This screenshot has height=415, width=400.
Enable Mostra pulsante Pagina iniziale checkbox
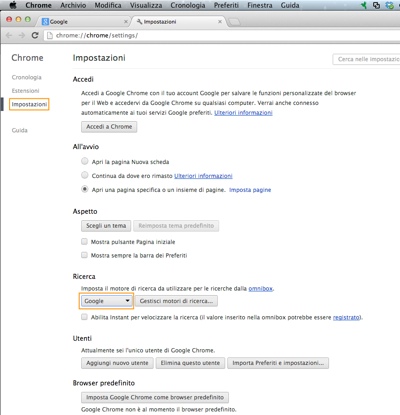tap(84, 241)
